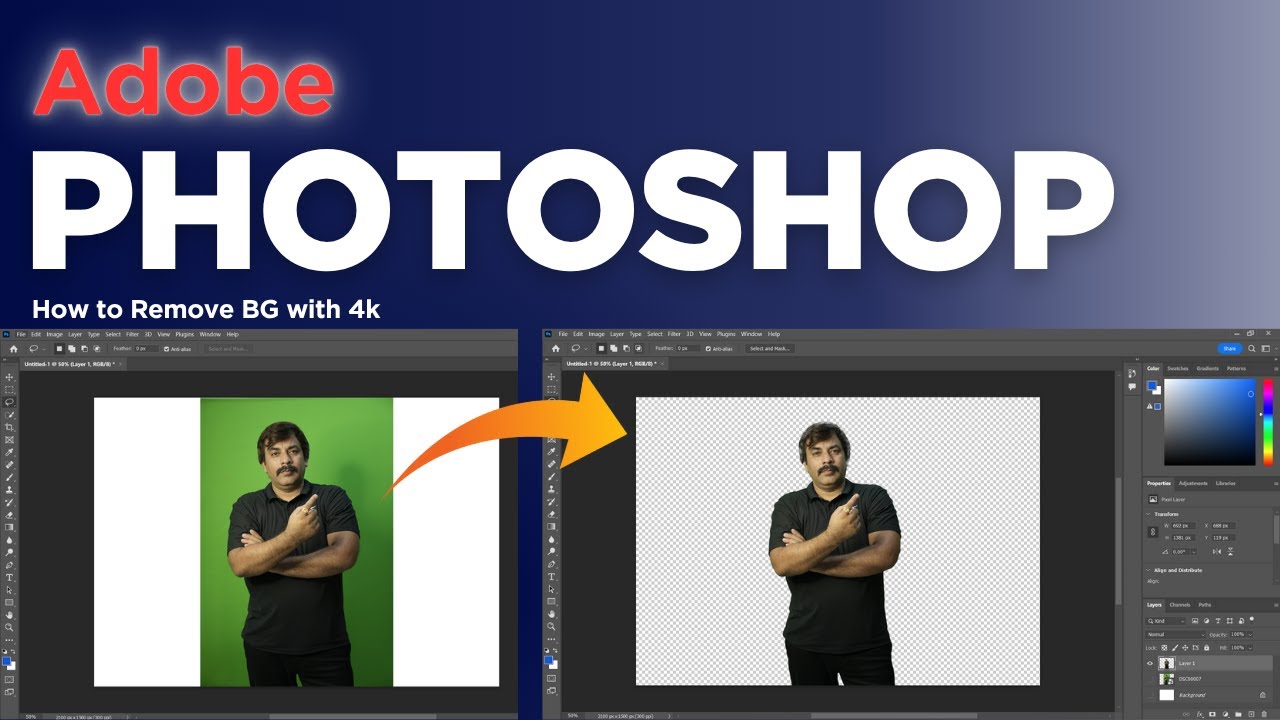Select the Layer 1 row in Layers panel
The width and height of the screenshot is (1280, 720).
tap(1209, 663)
